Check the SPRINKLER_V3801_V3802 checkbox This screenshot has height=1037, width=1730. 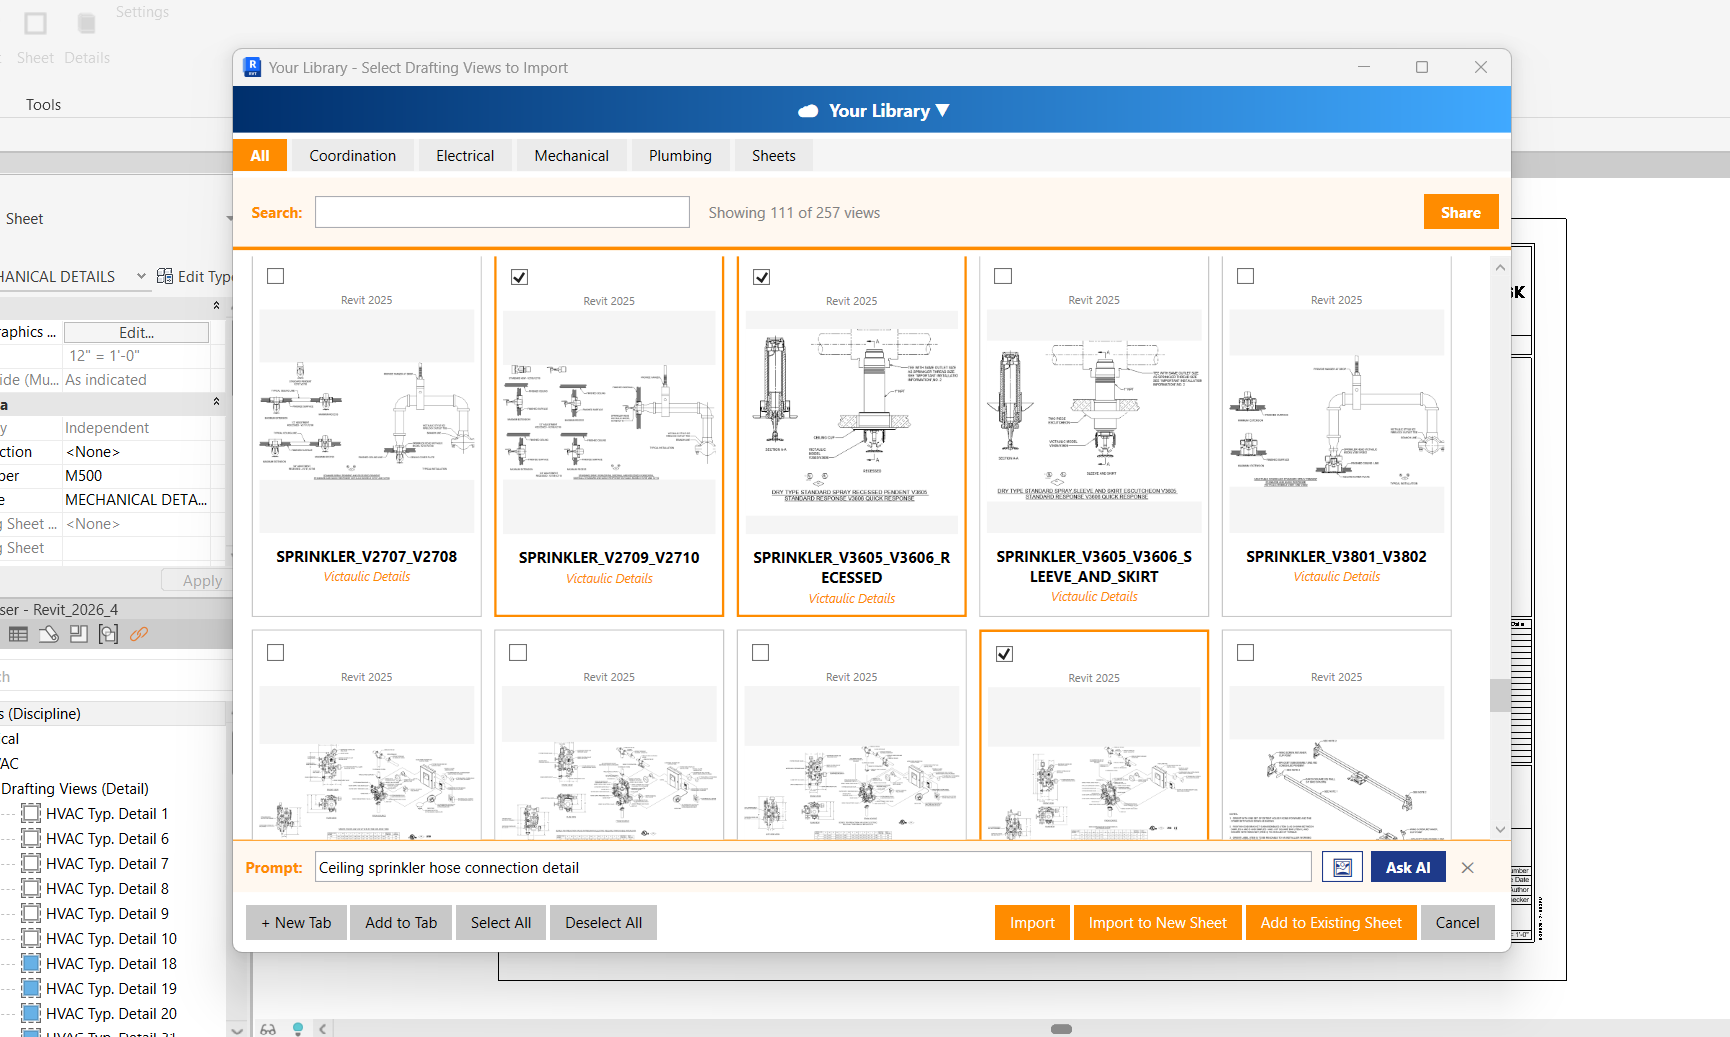tap(1246, 276)
